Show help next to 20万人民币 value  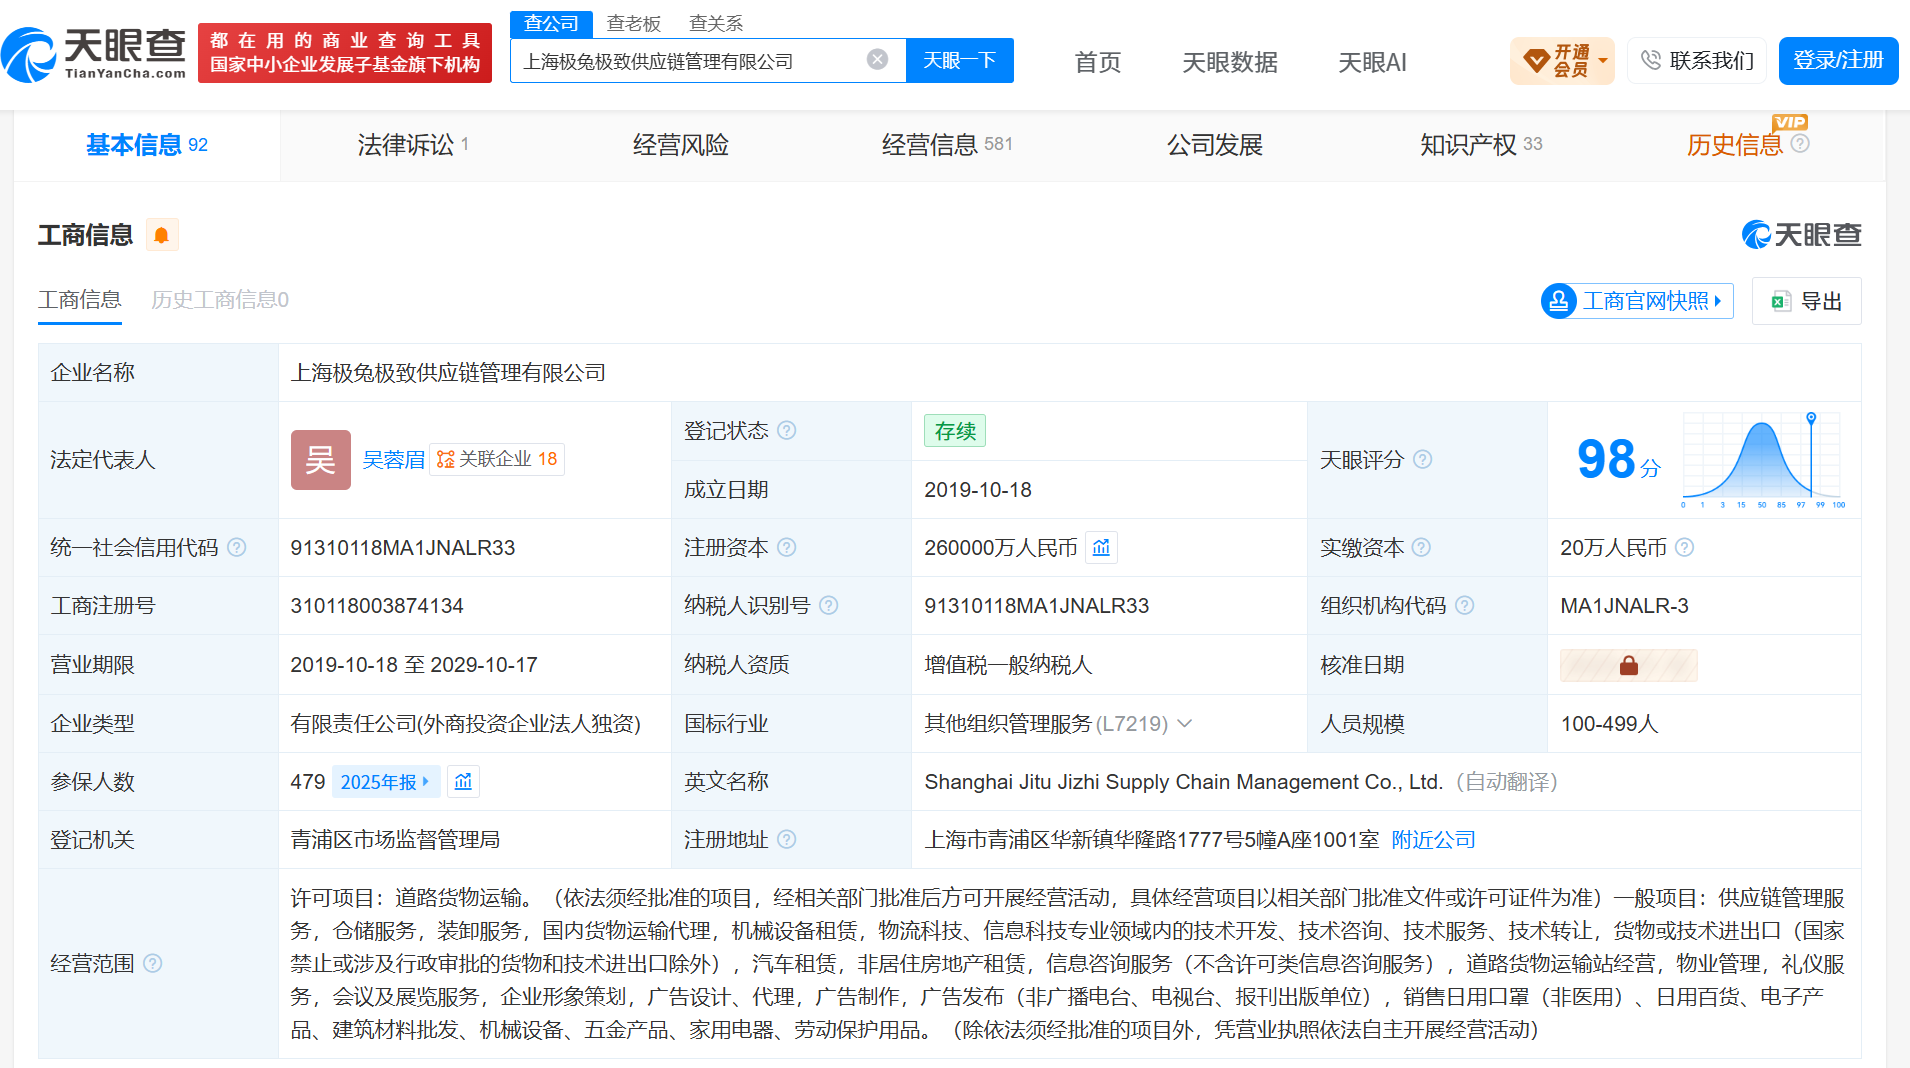coord(1685,548)
